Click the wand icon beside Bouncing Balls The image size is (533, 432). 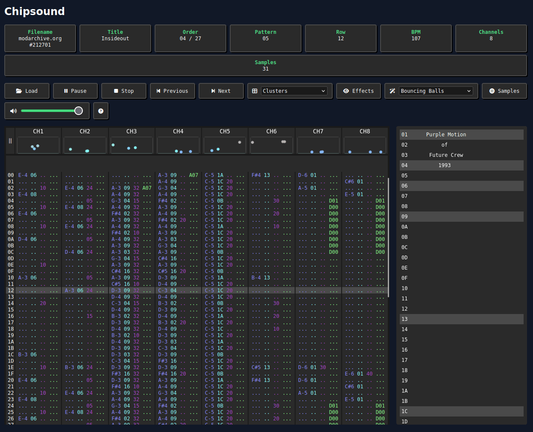click(x=392, y=91)
